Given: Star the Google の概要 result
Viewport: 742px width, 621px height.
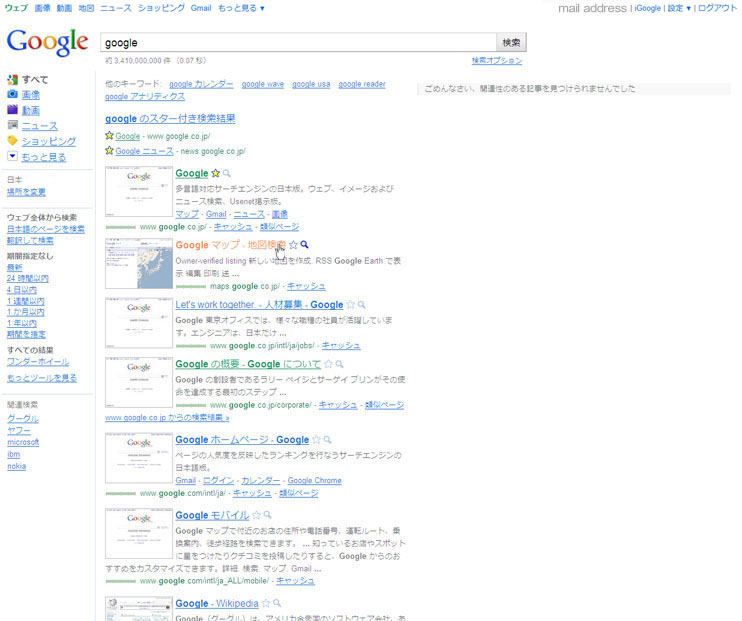Looking at the screenshot, I should pyautogui.click(x=328, y=364).
